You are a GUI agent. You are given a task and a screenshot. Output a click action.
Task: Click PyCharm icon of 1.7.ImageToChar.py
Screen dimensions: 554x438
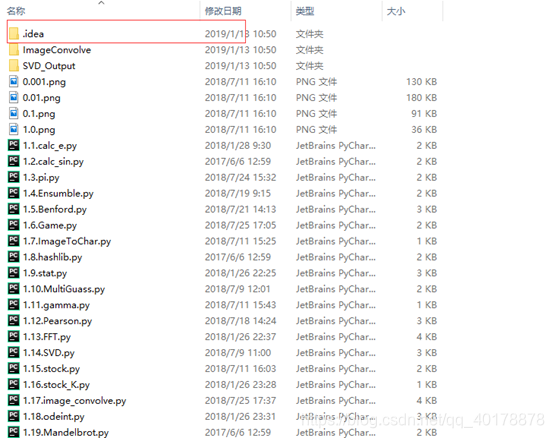[x=13, y=241]
